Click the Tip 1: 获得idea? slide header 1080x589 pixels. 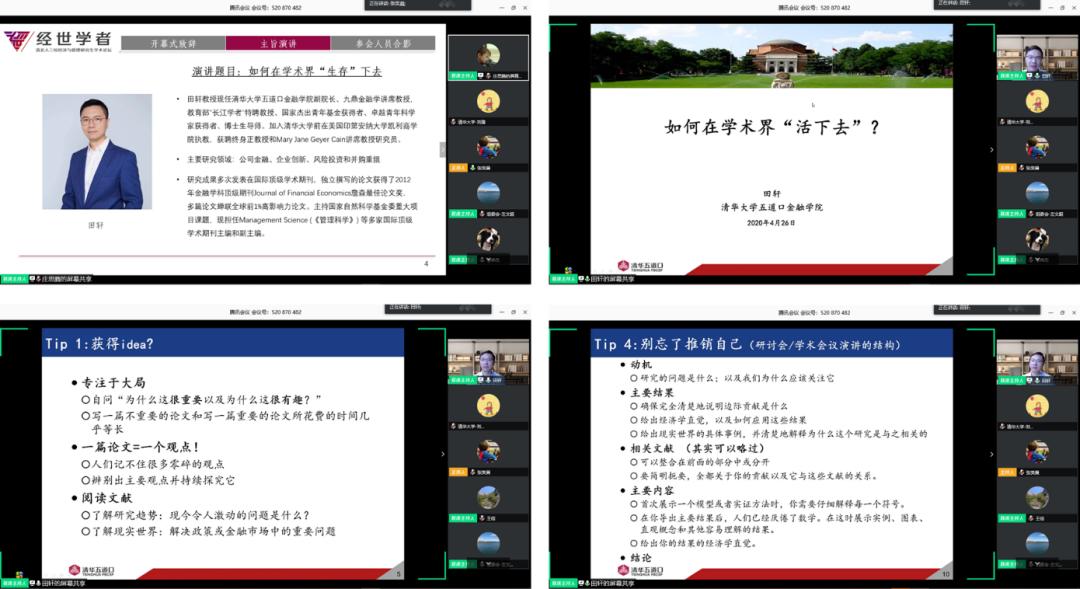click(x=222, y=343)
